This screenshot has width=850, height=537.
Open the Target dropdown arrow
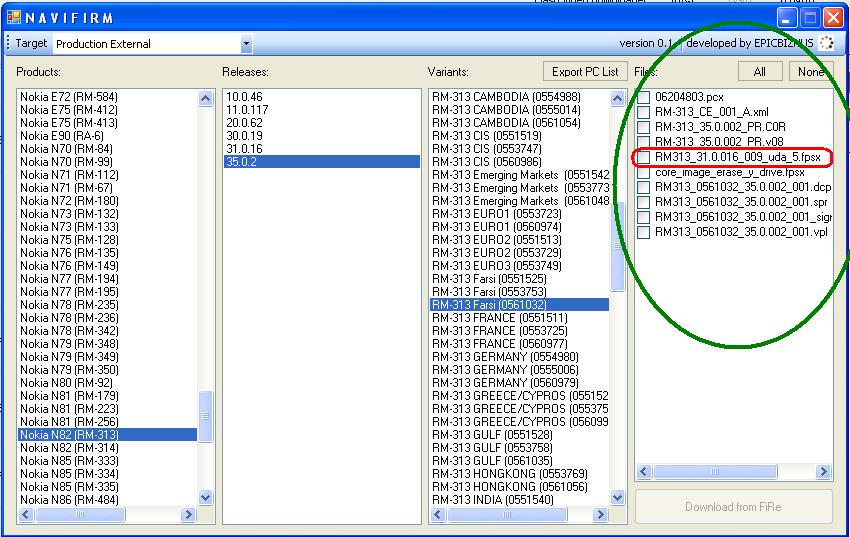pyautogui.click(x=246, y=44)
